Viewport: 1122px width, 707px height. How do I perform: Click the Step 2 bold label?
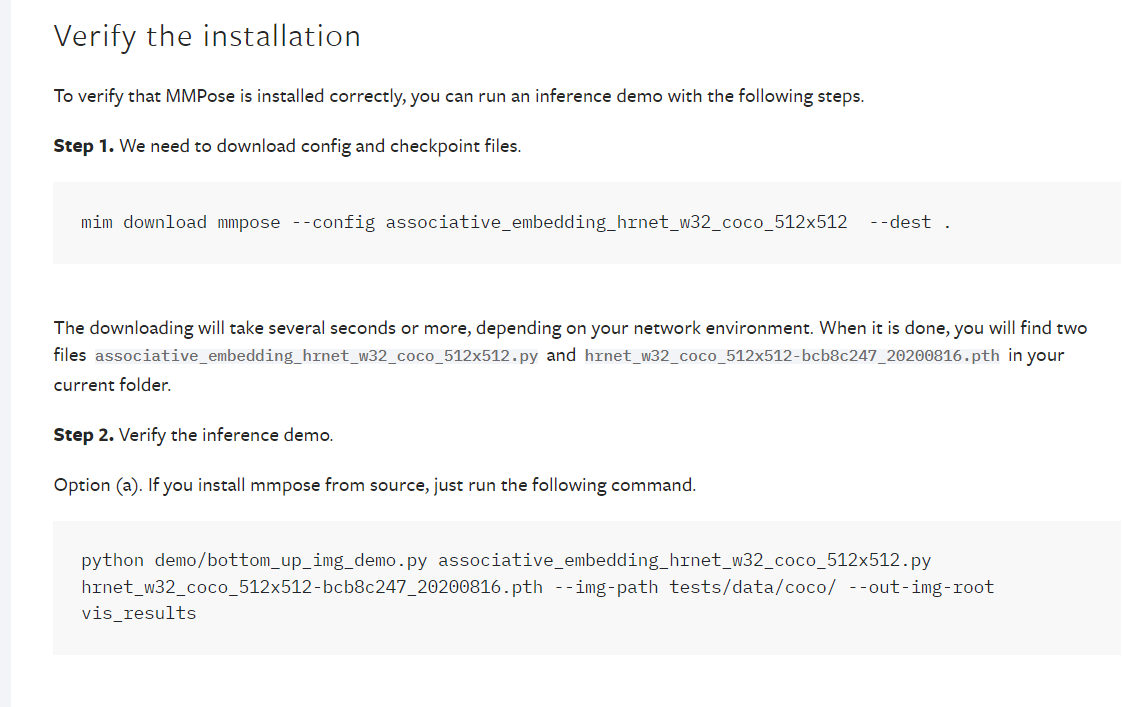[x=83, y=434]
